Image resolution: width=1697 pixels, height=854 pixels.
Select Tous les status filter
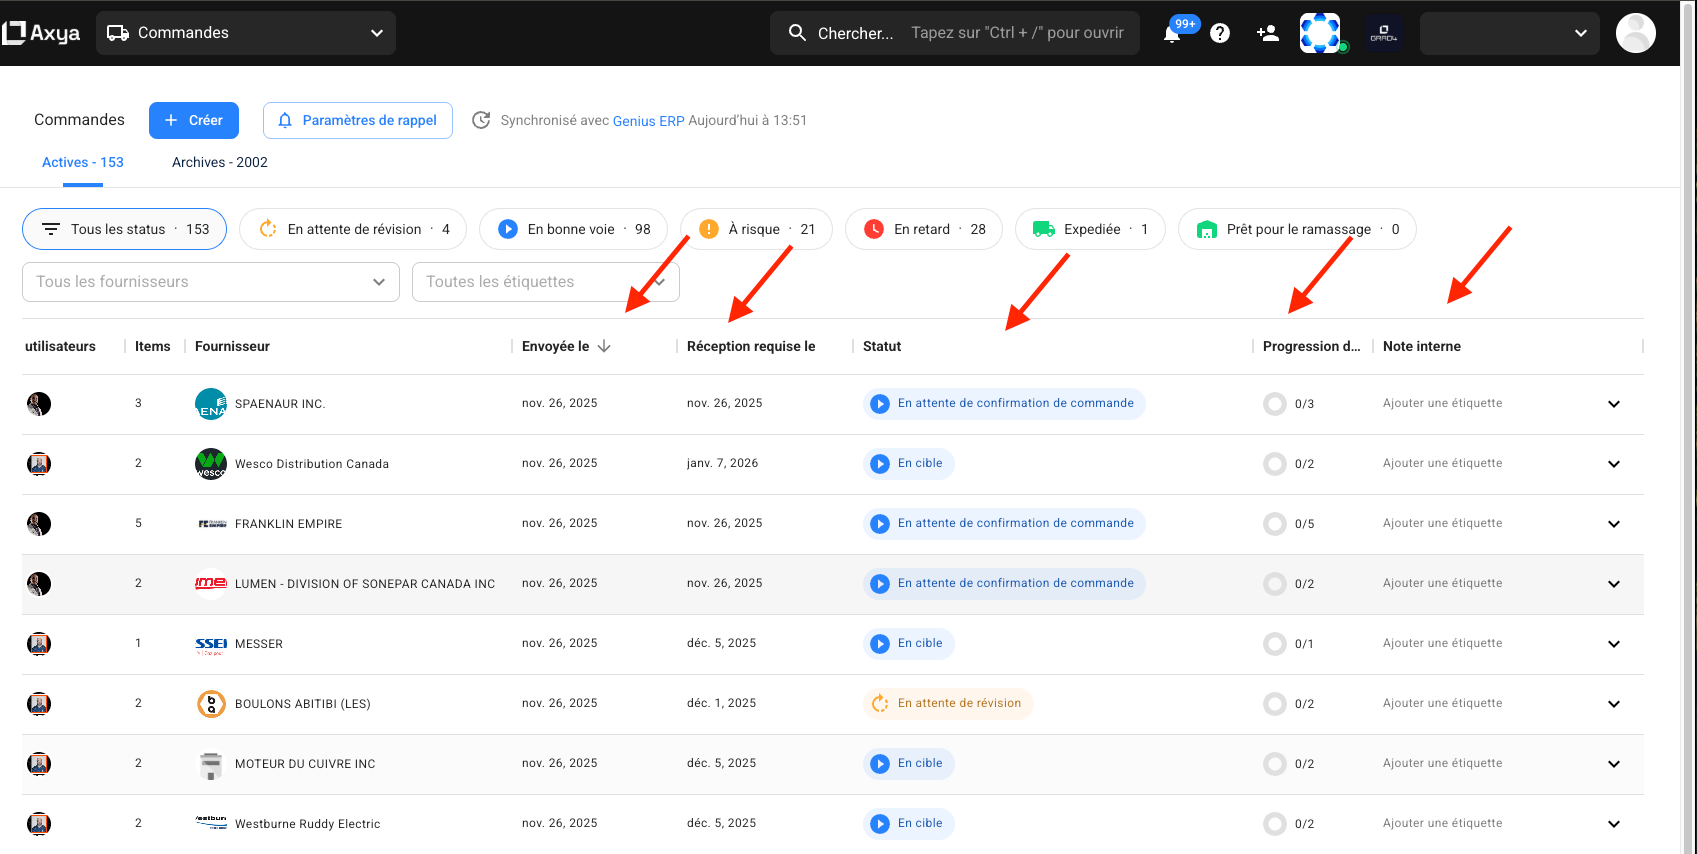(124, 229)
